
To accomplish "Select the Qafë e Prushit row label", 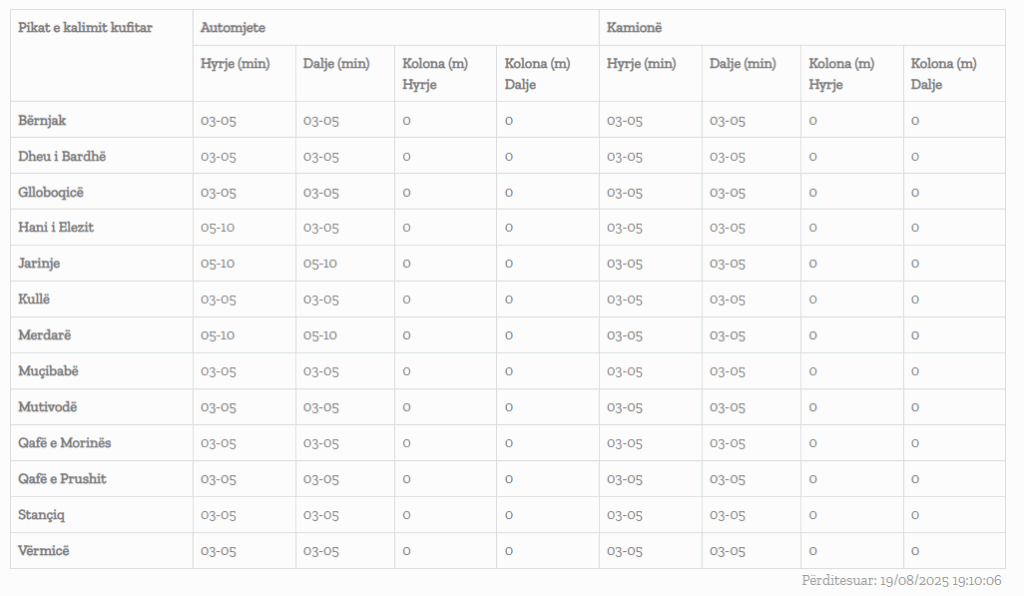I will 62,479.
